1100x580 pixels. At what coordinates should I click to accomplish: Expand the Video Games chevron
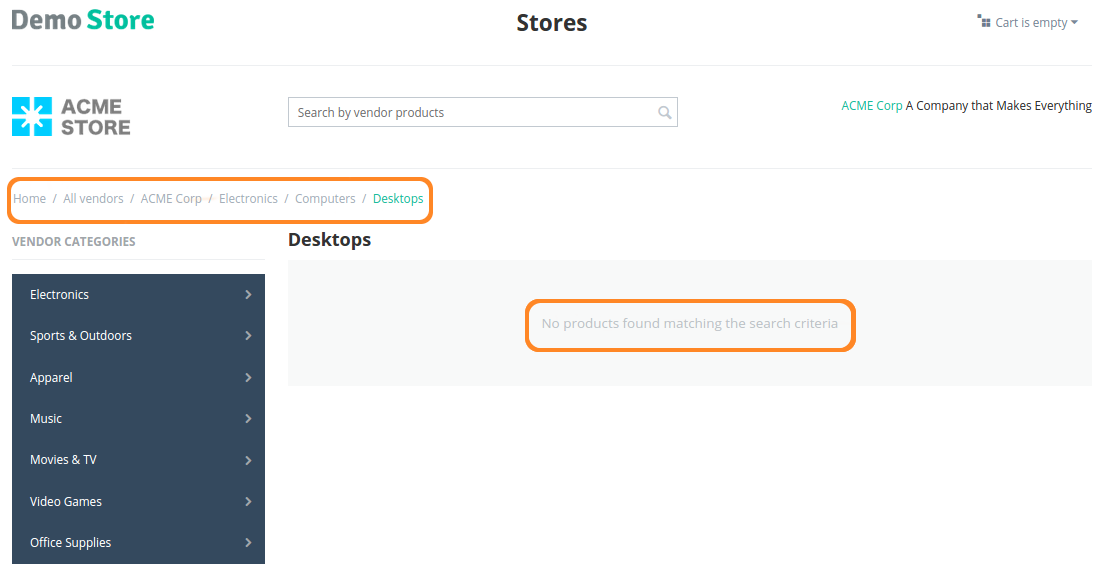(x=248, y=501)
